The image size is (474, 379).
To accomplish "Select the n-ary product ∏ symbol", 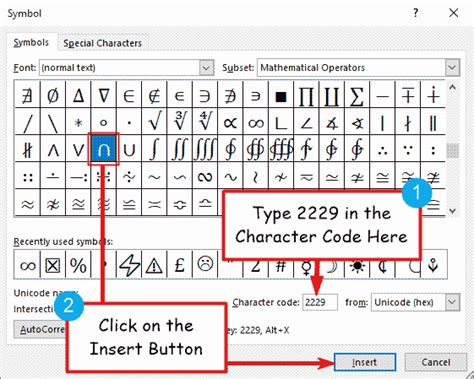I will [x=306, y=95].
